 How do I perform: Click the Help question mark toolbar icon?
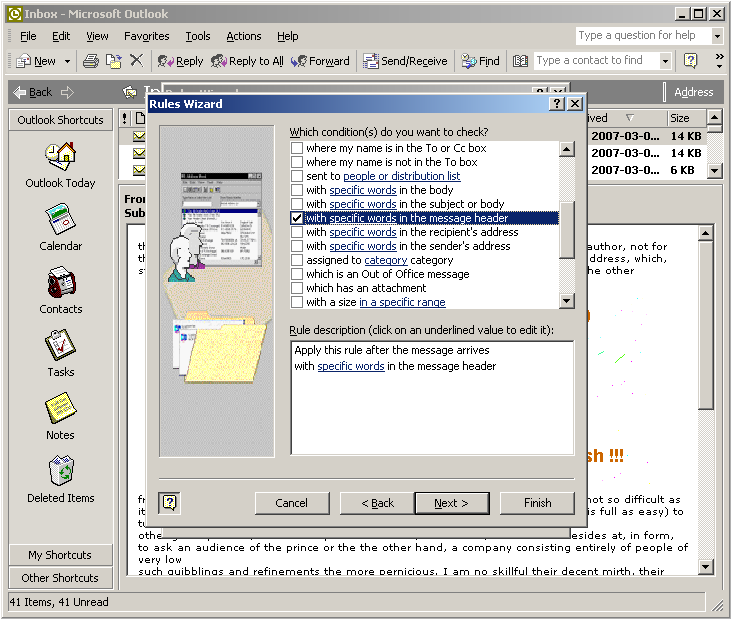point(691,61)
